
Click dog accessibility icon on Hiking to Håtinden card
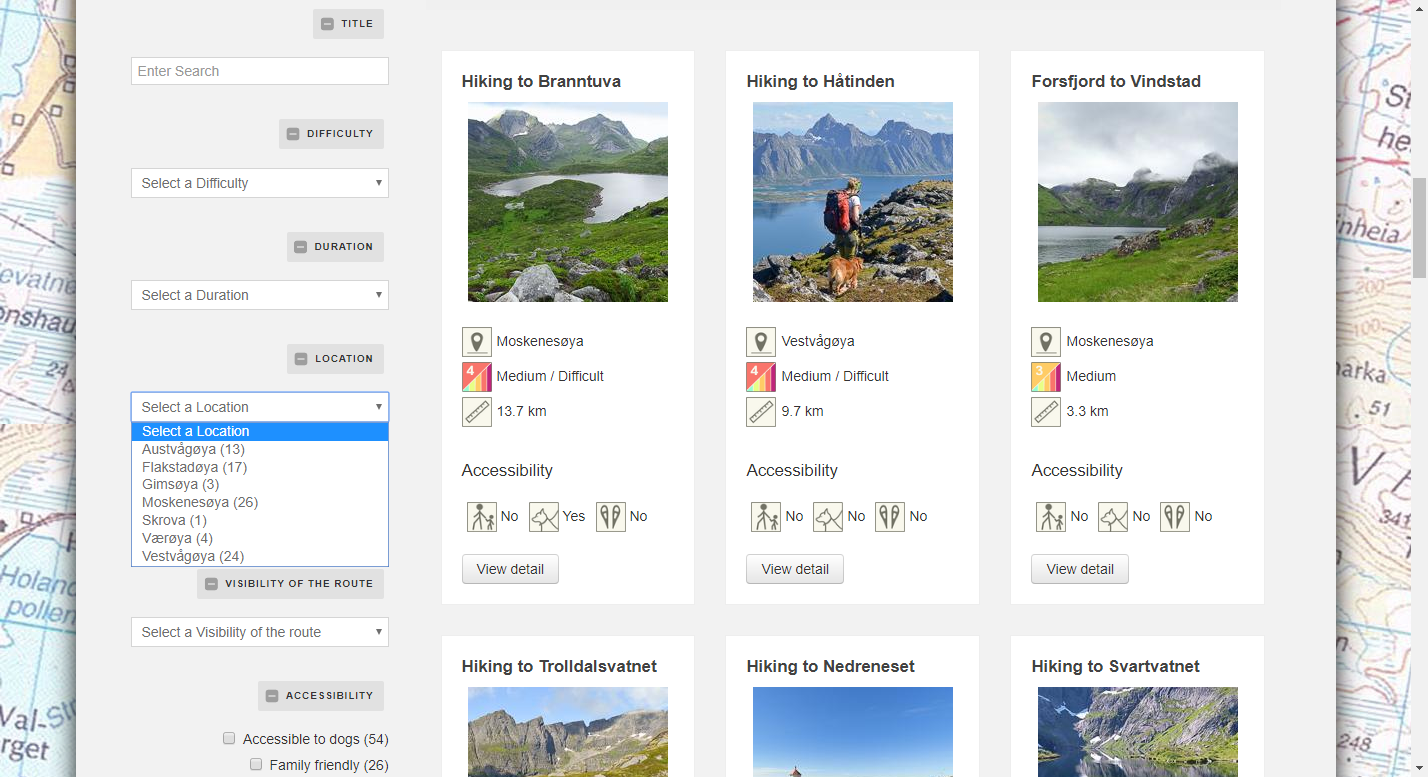point(828,517)
